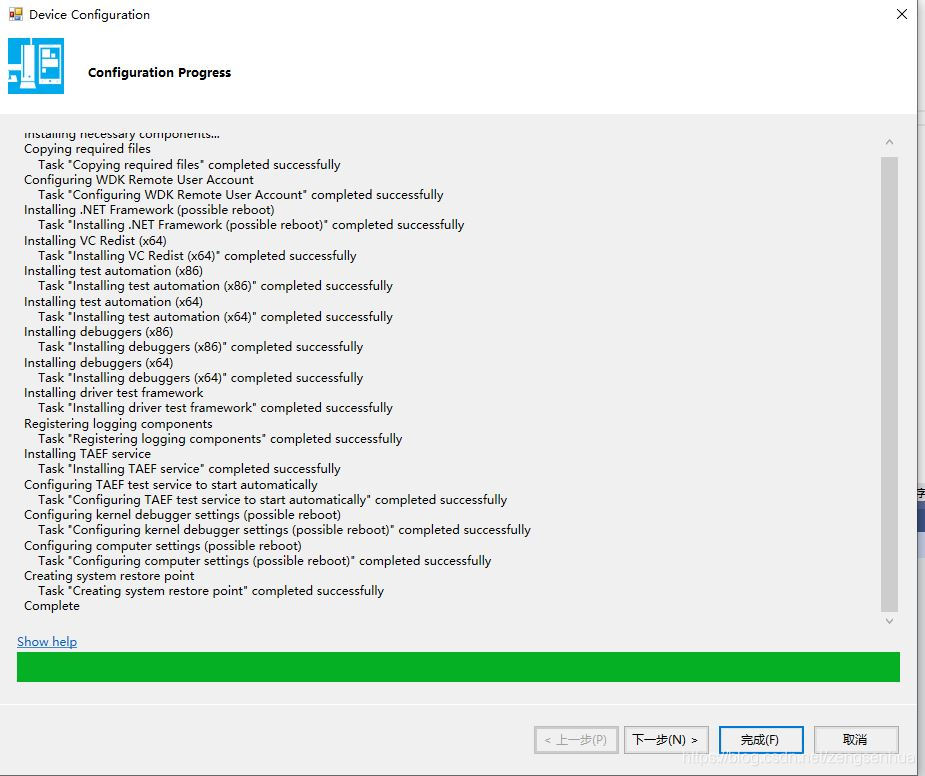Image resolution: width=925 pixels, height=776 pixels.
Task: Click the green configuration progress bar
Action: [458, 667]
